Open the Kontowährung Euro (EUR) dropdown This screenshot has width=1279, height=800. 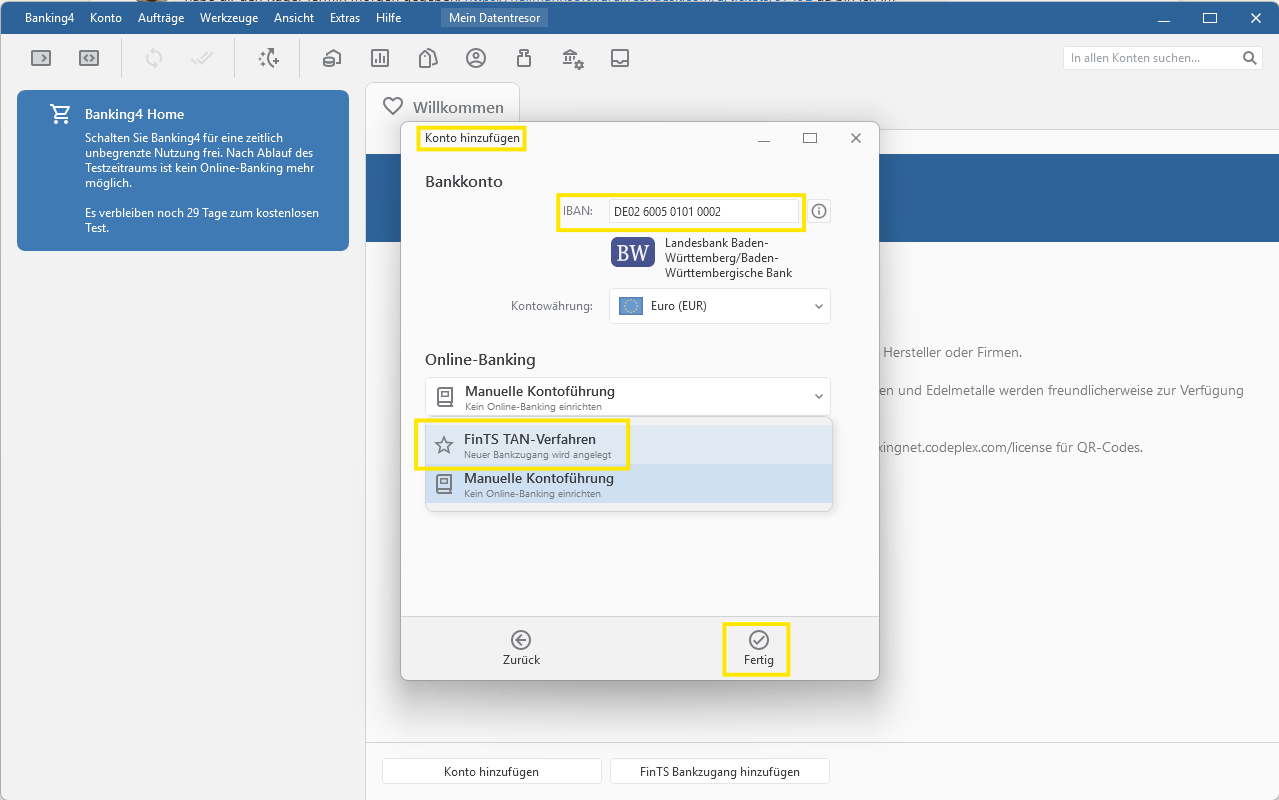[x=720, y=306]
